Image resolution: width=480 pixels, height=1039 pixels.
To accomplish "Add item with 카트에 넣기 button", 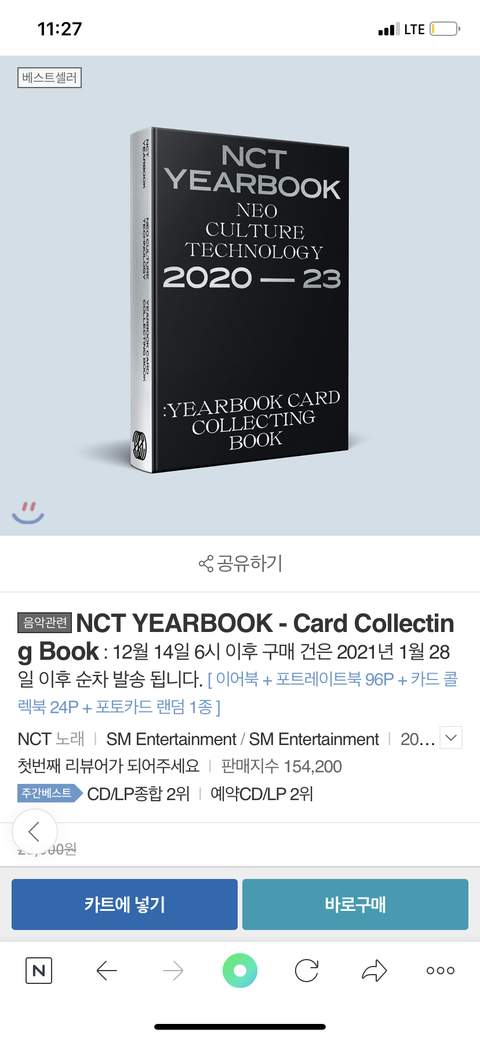I will point(124,904).
